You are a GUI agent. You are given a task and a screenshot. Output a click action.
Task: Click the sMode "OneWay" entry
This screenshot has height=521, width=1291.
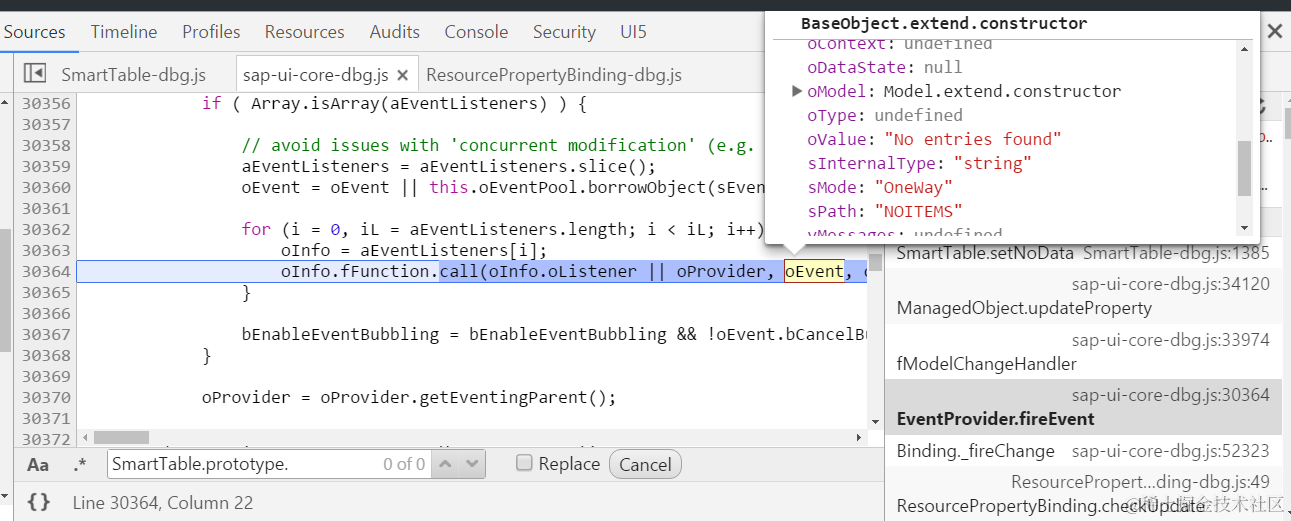879,187
